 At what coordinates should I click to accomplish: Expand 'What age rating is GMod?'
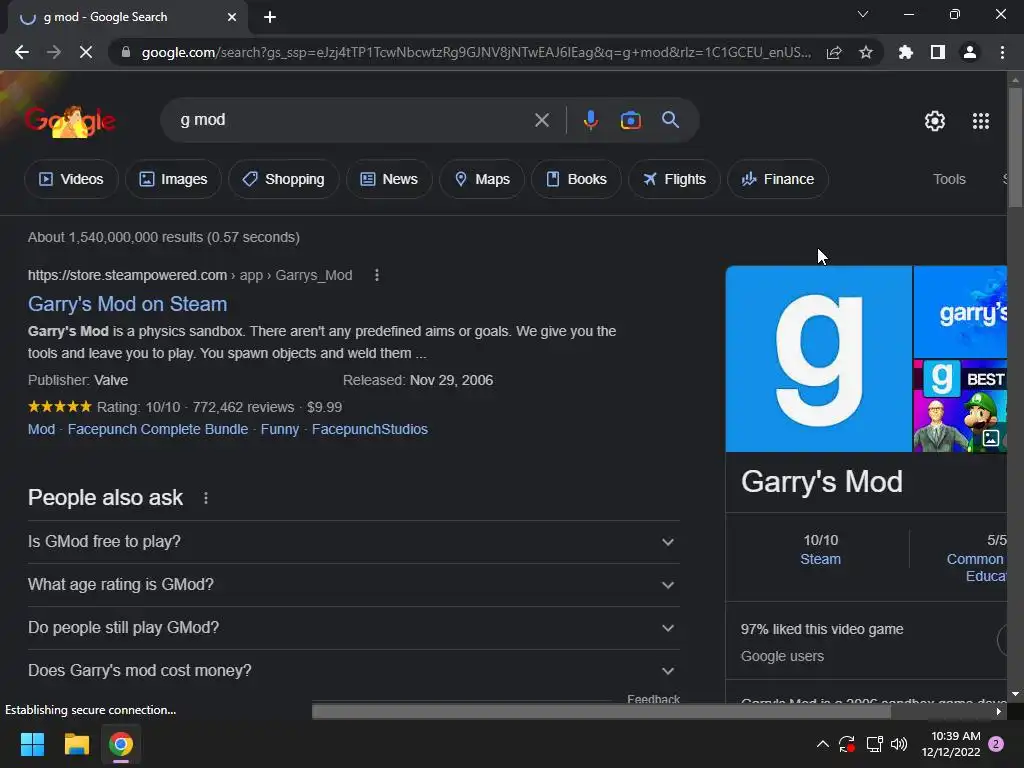coord(353,584)
